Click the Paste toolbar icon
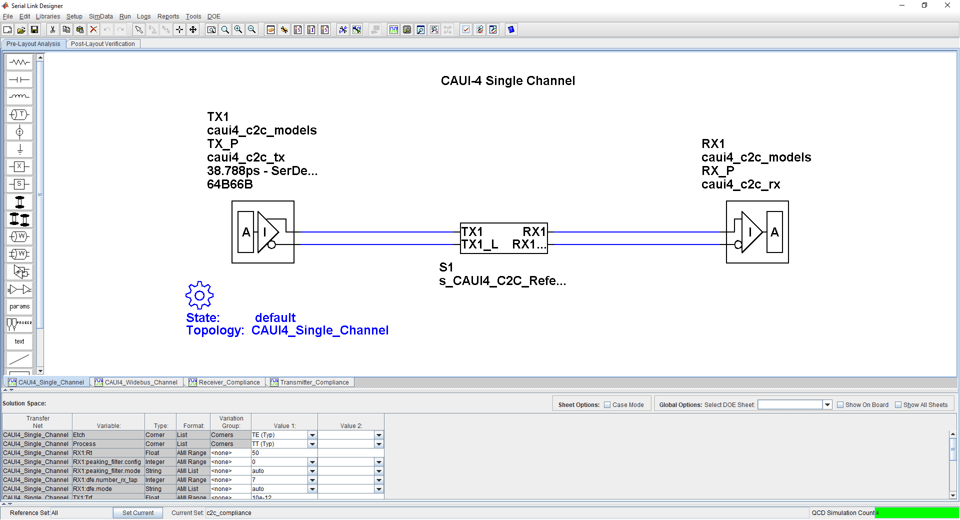Screen dimensions: 960x520 tap(80, 29)
